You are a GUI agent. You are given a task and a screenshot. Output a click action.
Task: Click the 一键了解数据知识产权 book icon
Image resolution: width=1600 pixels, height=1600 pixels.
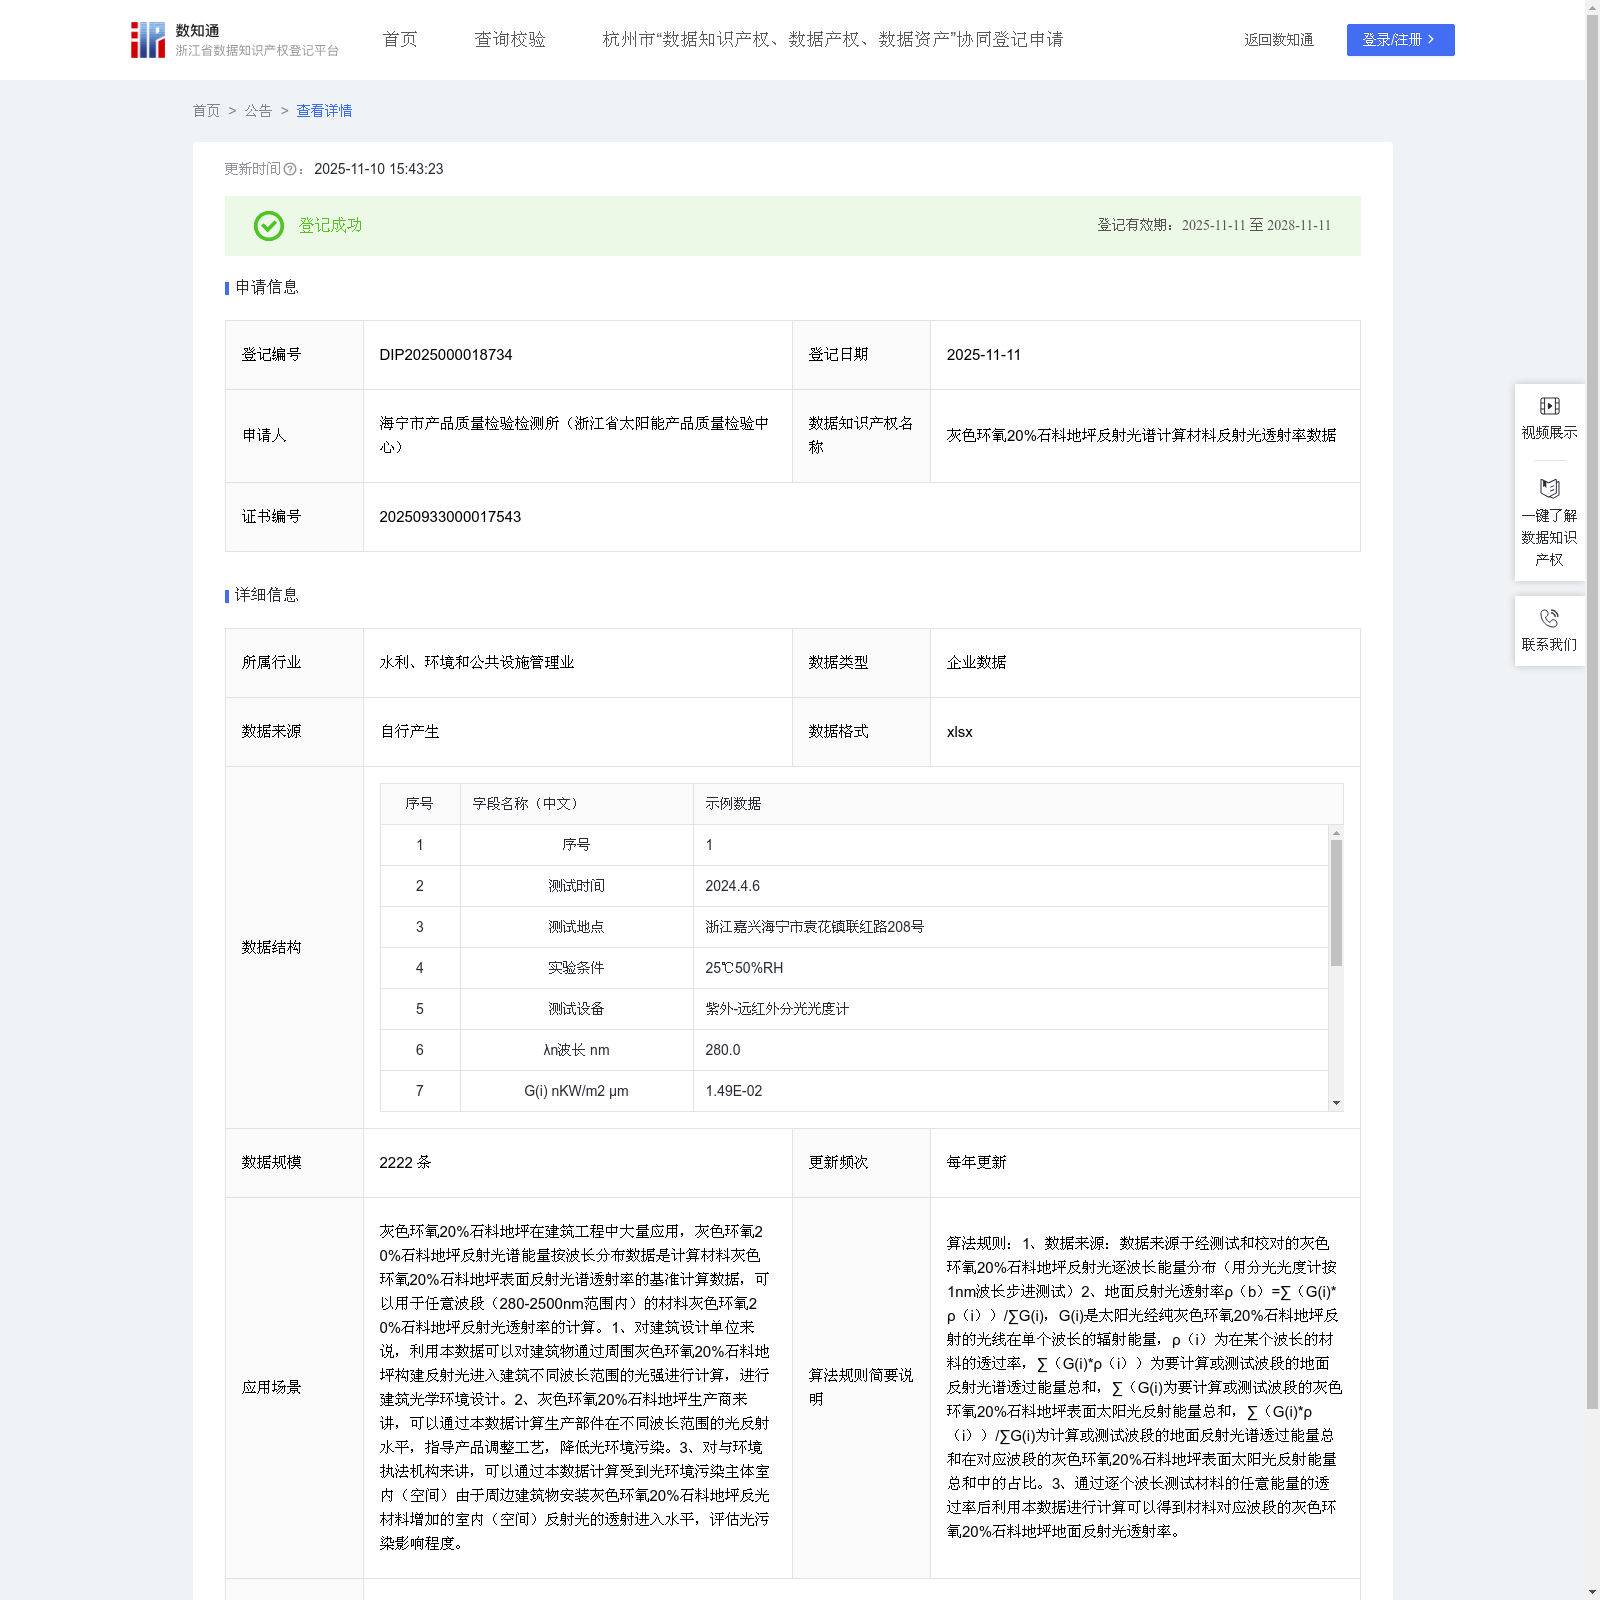click(x=1549, y=489)
